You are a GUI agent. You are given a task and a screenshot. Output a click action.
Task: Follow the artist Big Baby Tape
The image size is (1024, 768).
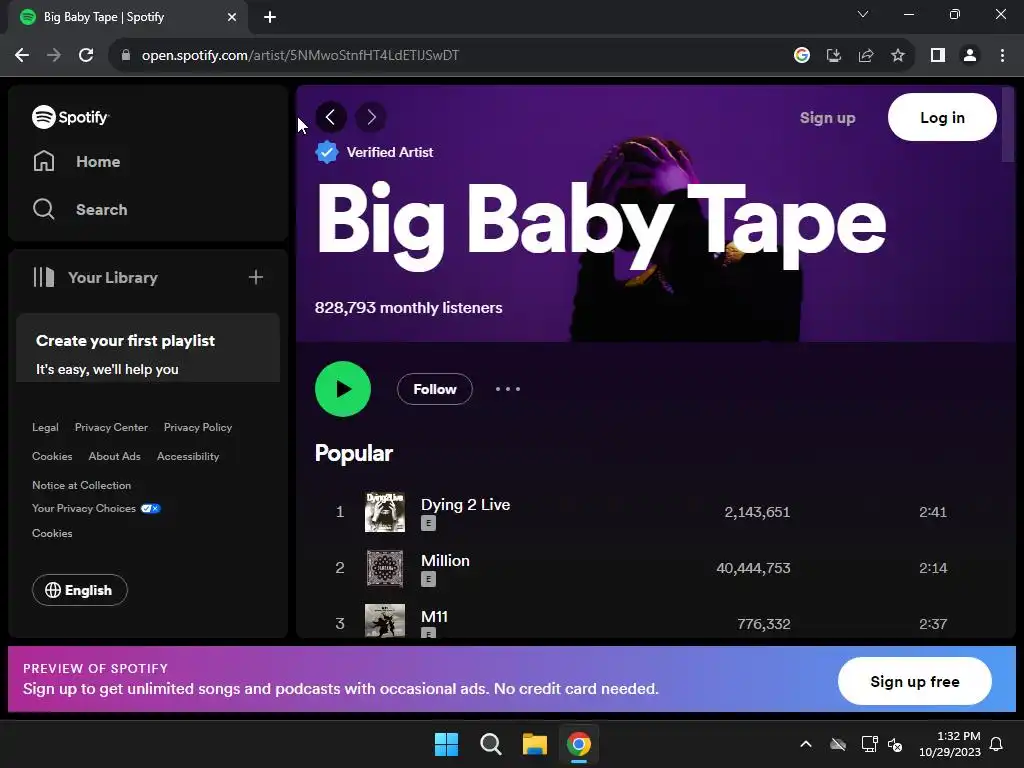point(434,389)
